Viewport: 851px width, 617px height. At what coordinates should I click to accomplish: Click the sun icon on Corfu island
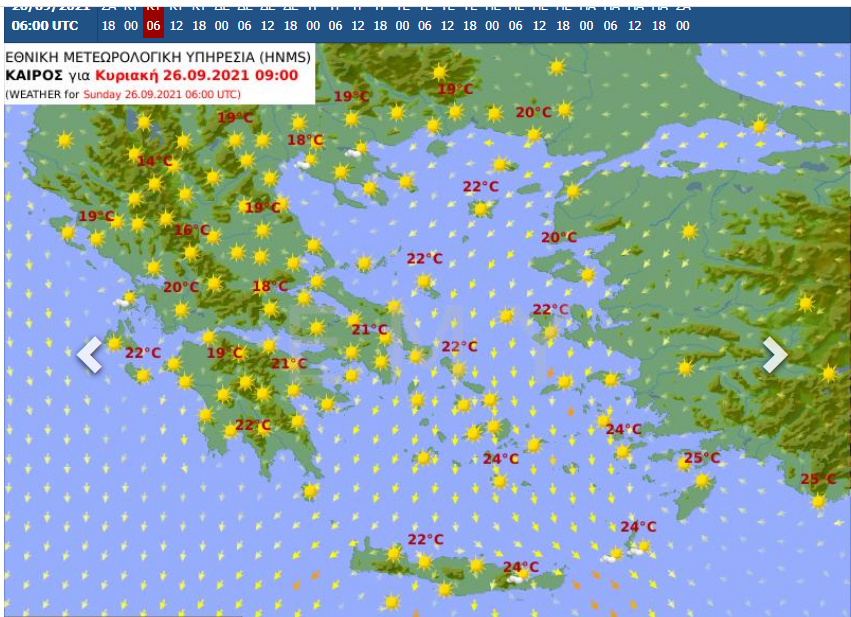68,233
